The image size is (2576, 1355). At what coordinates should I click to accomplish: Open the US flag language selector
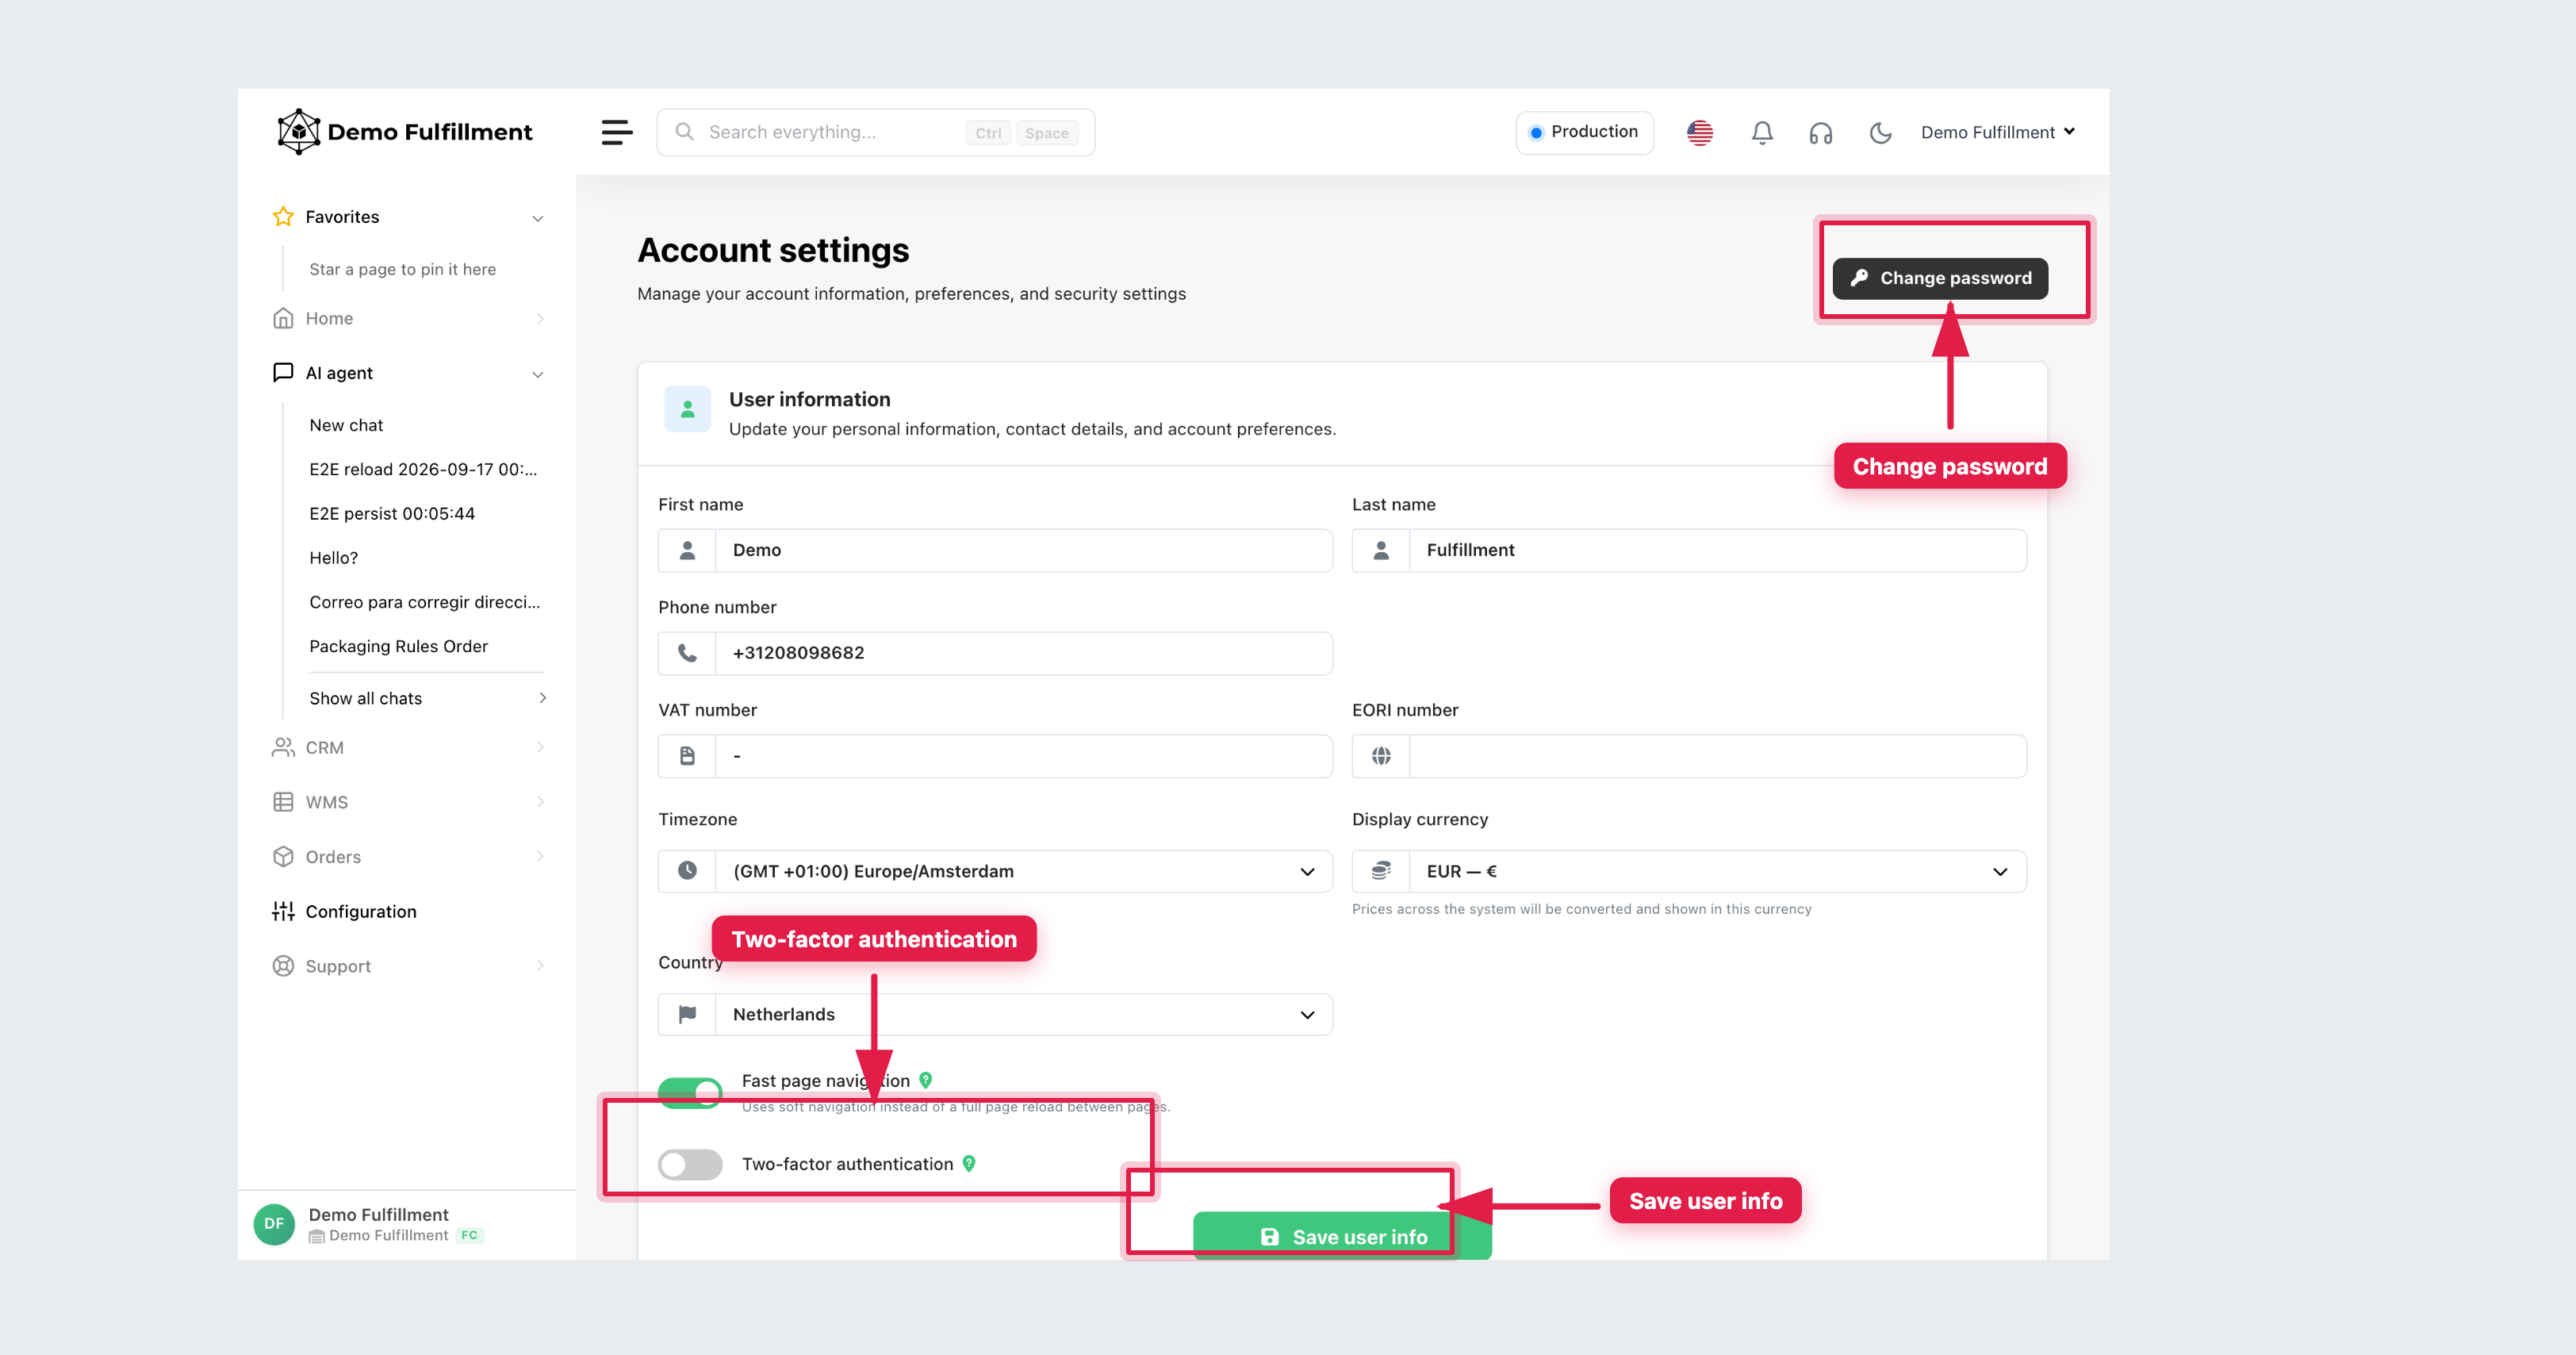[1700, 132]
